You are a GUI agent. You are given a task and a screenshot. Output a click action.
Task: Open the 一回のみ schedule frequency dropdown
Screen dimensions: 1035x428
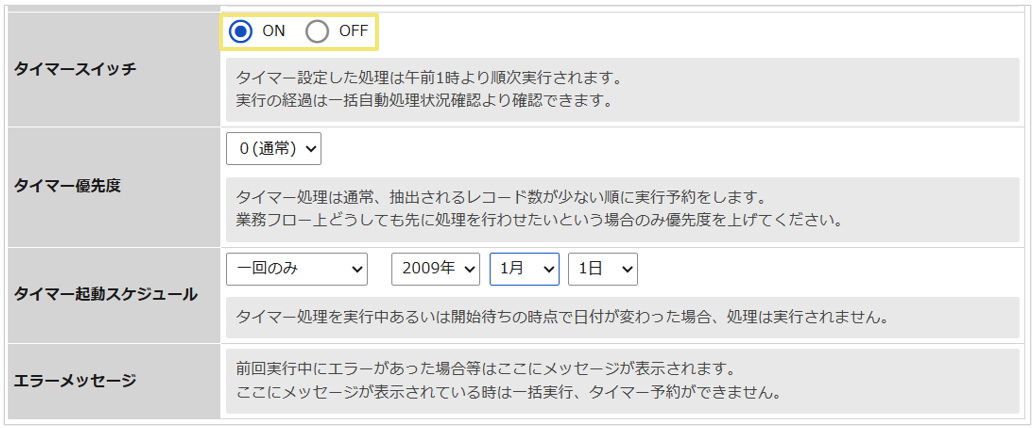296,269
